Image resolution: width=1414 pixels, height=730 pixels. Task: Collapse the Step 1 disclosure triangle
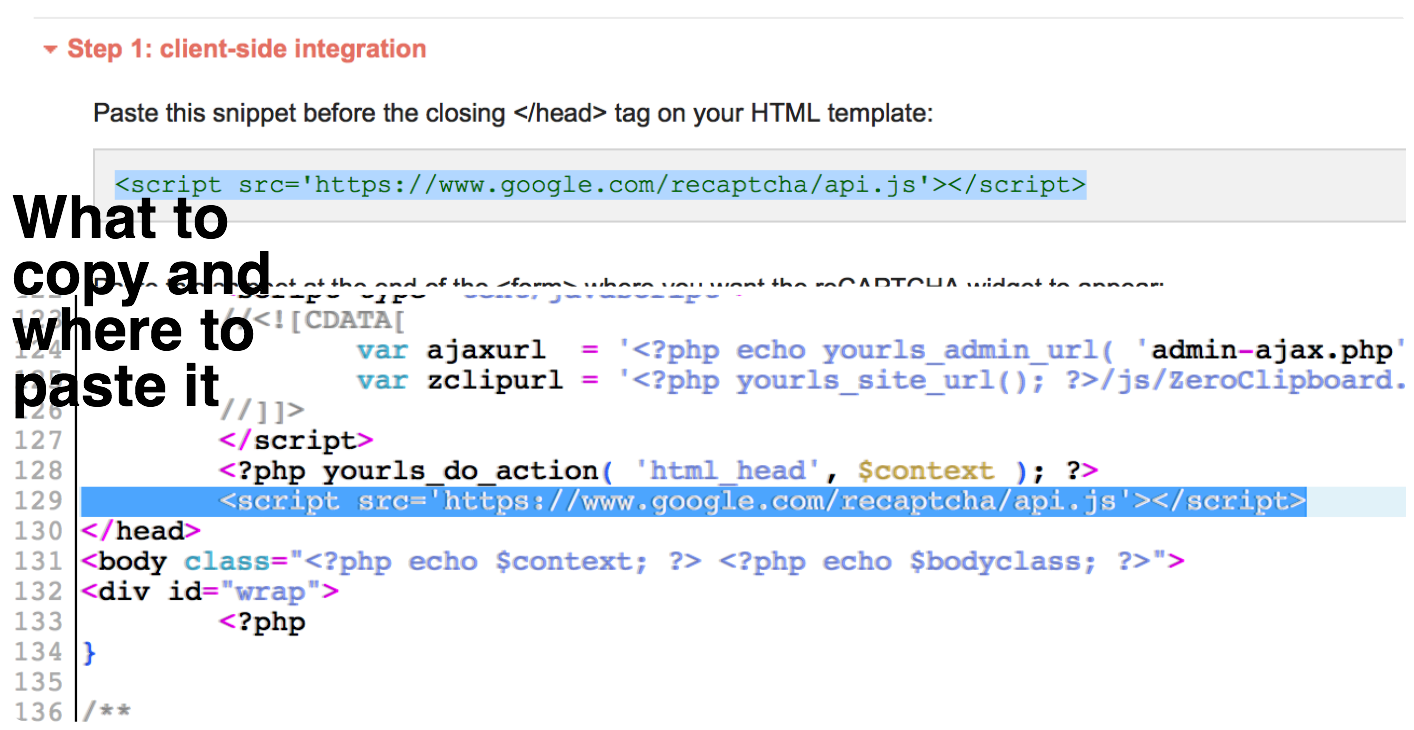click(50, 49)
